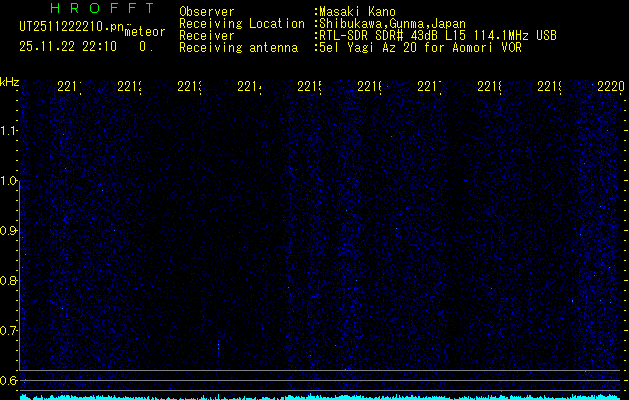Click the 'Observer' label
The height and width of the screenshot is (400, 629).
207,12
